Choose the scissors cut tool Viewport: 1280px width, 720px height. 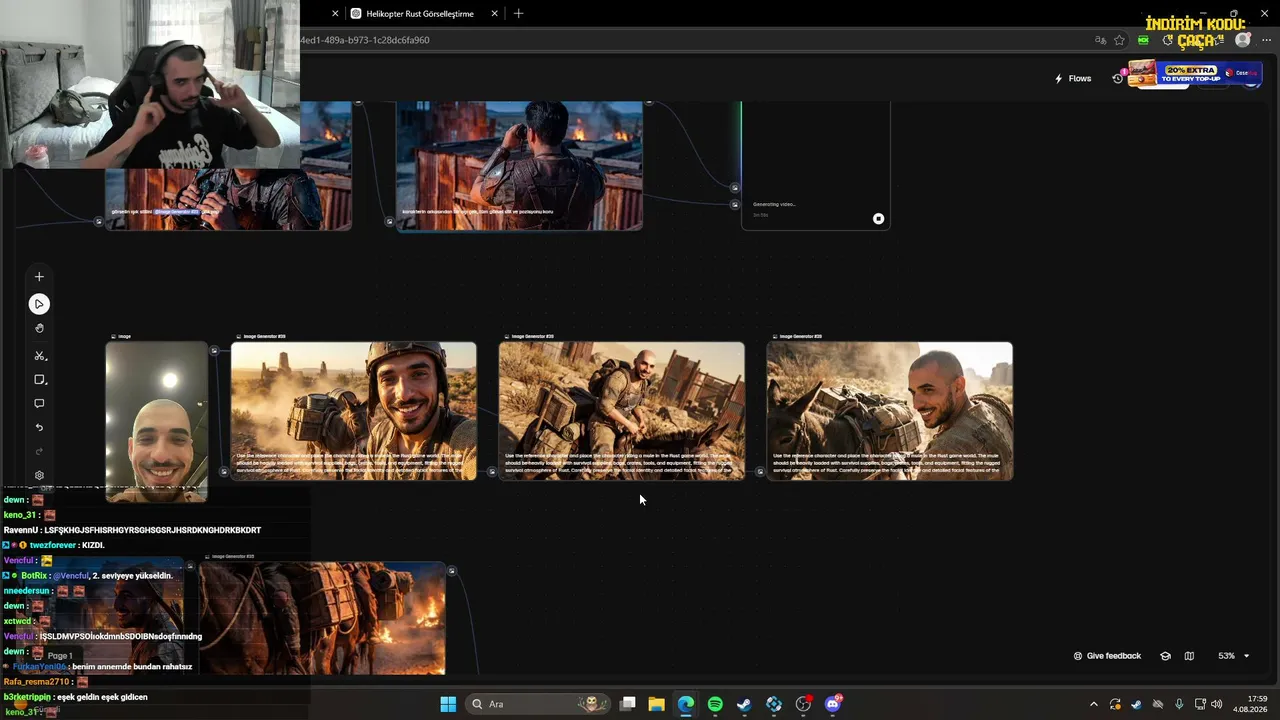click(39, 356)
